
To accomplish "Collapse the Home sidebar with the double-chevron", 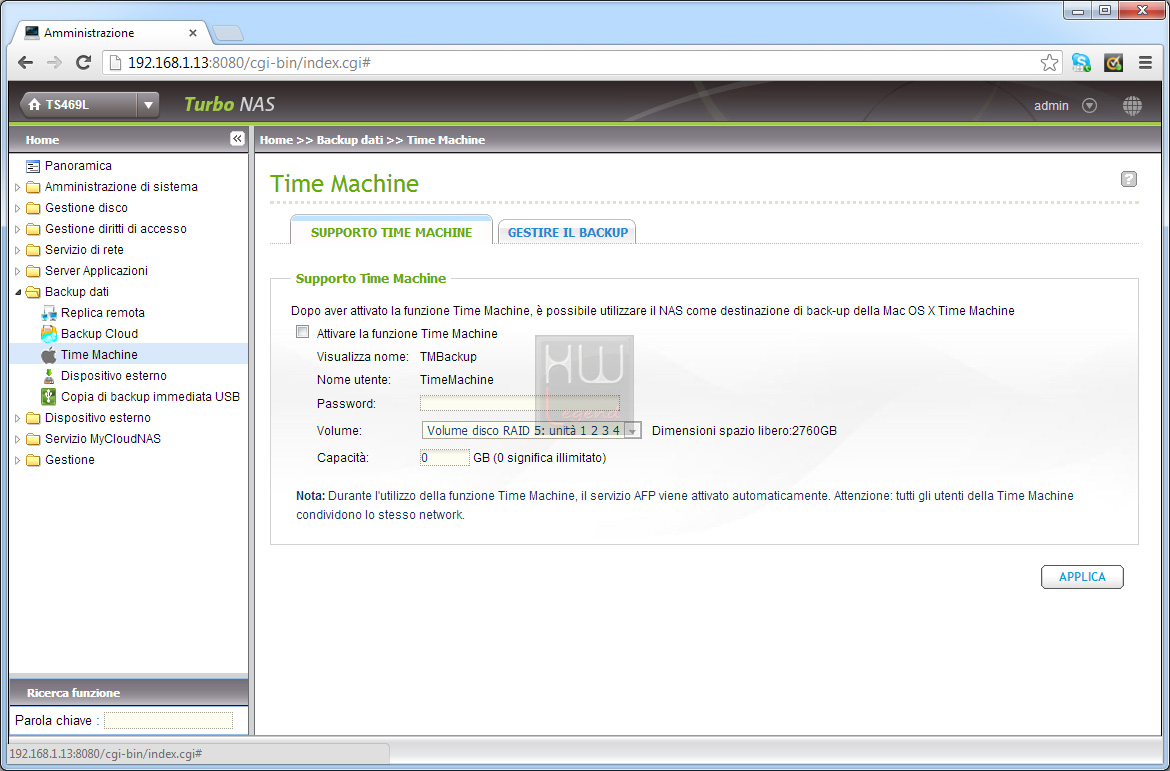I will tap(237, 139).
